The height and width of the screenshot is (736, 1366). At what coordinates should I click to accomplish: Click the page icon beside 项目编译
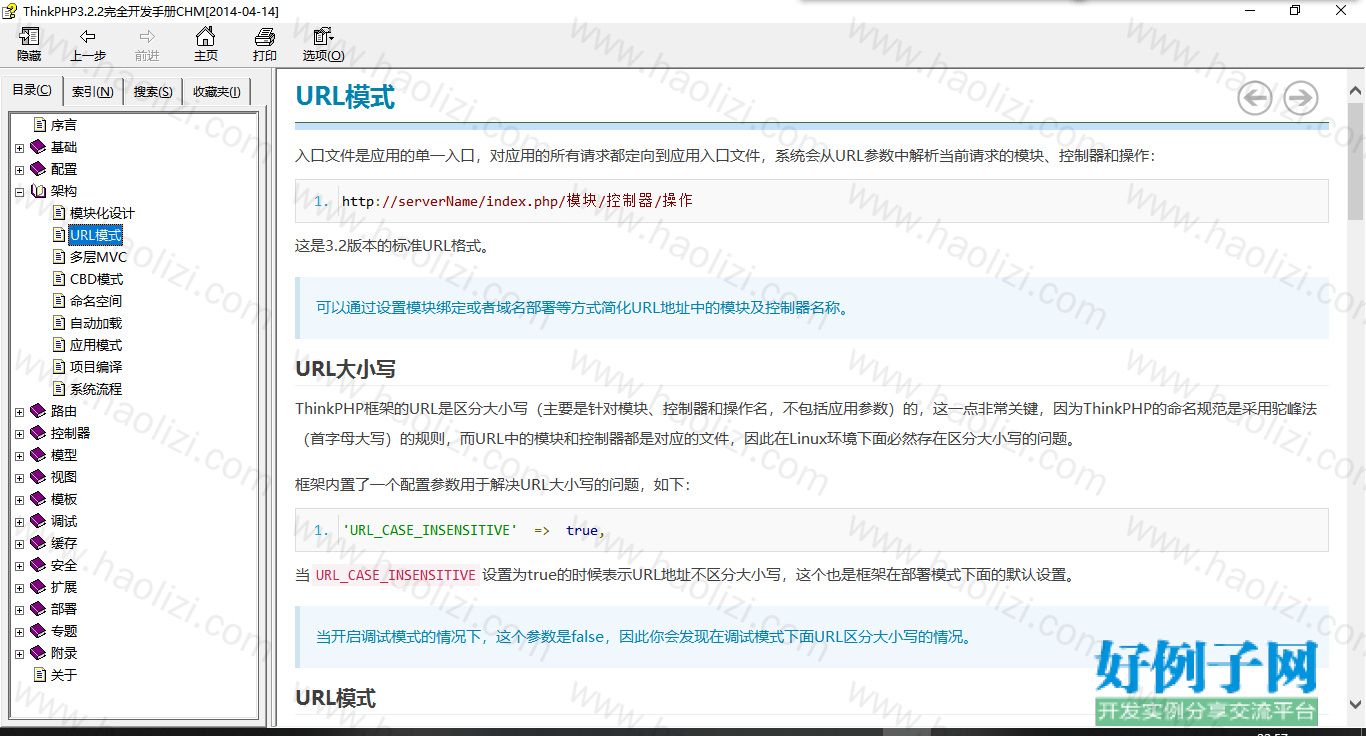point(59,367)
